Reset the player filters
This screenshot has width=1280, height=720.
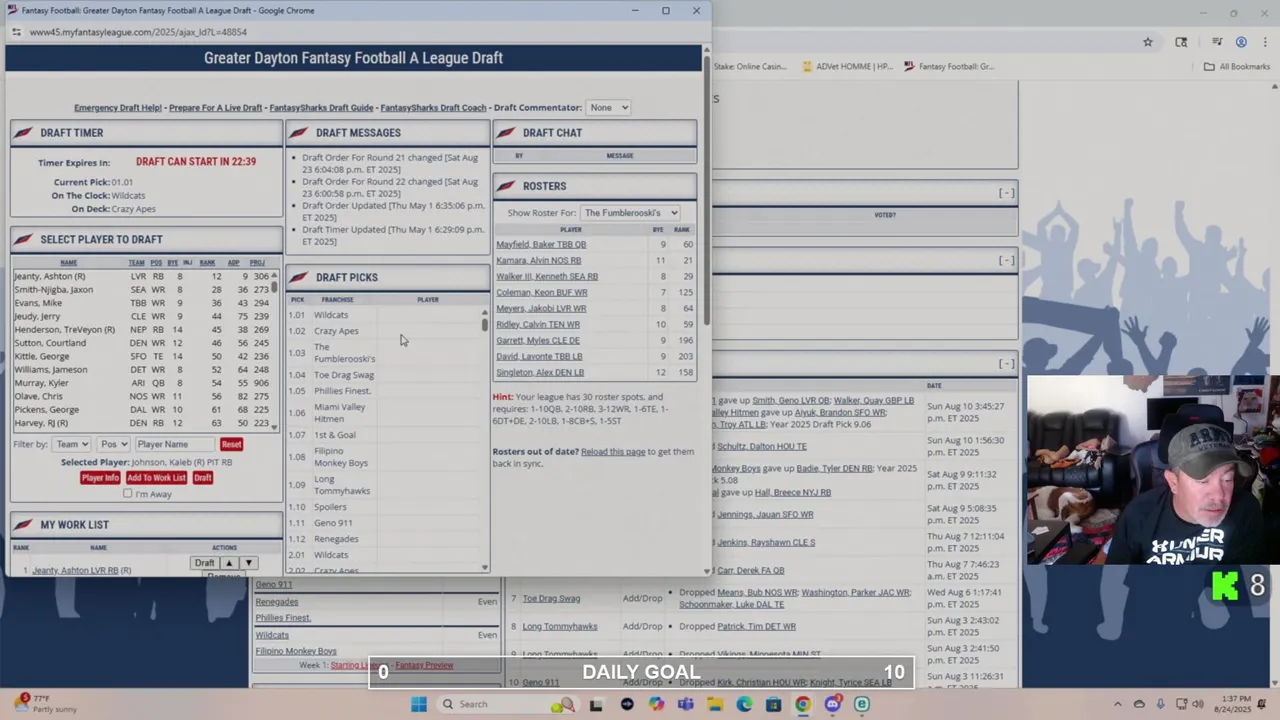[x=231, y=444]
